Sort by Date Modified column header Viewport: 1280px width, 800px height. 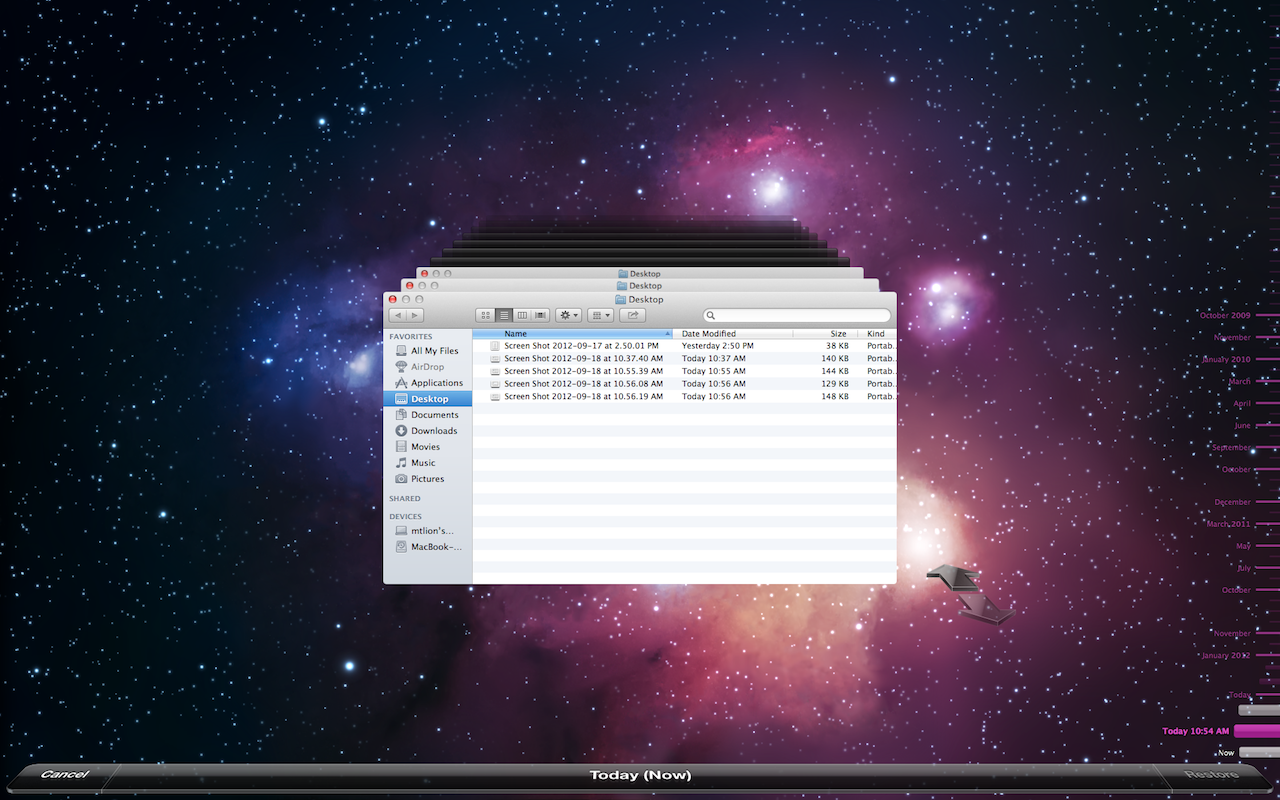point(734,334)
